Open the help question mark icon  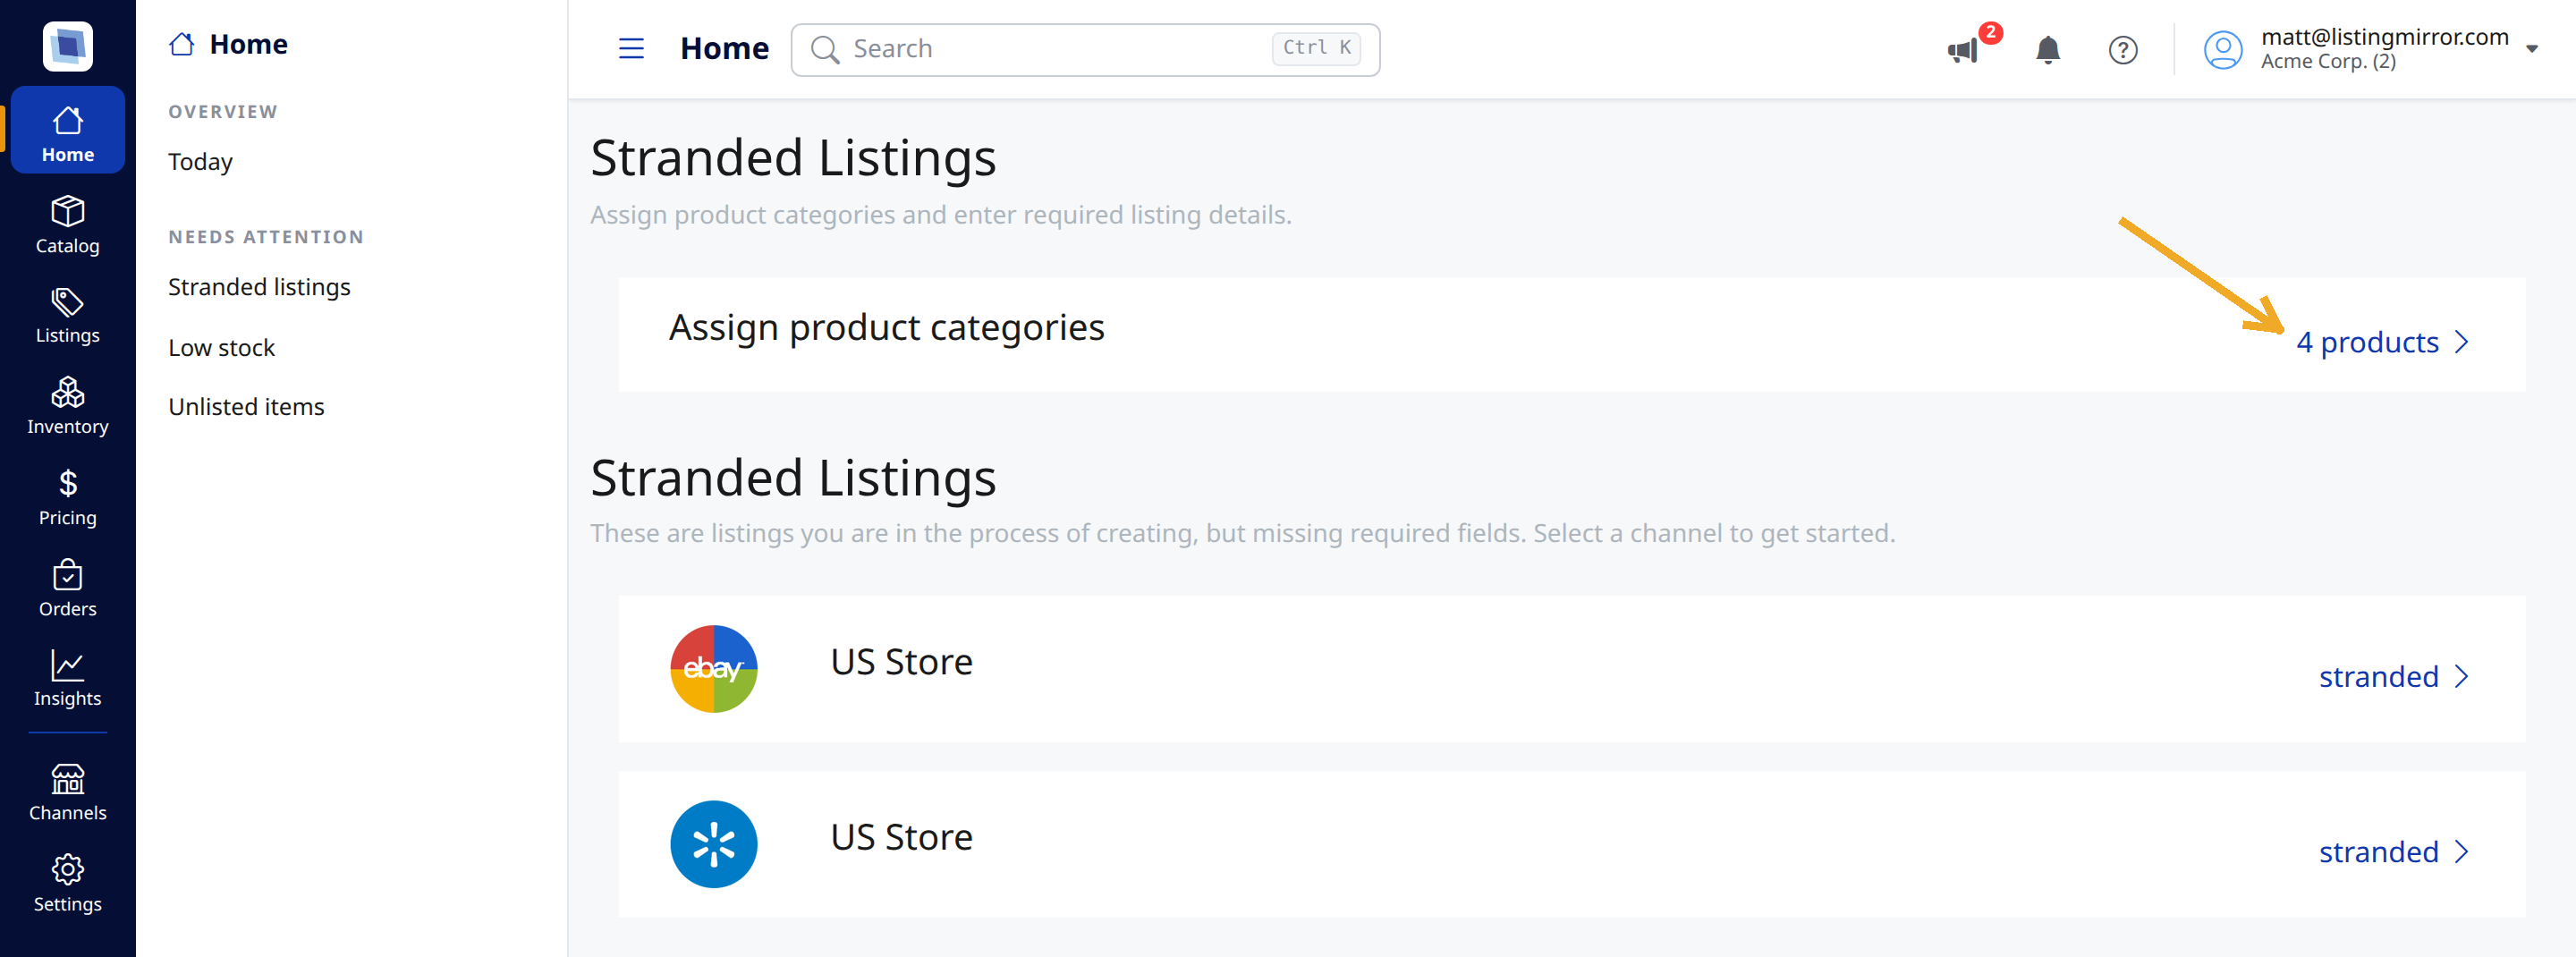2122,50
